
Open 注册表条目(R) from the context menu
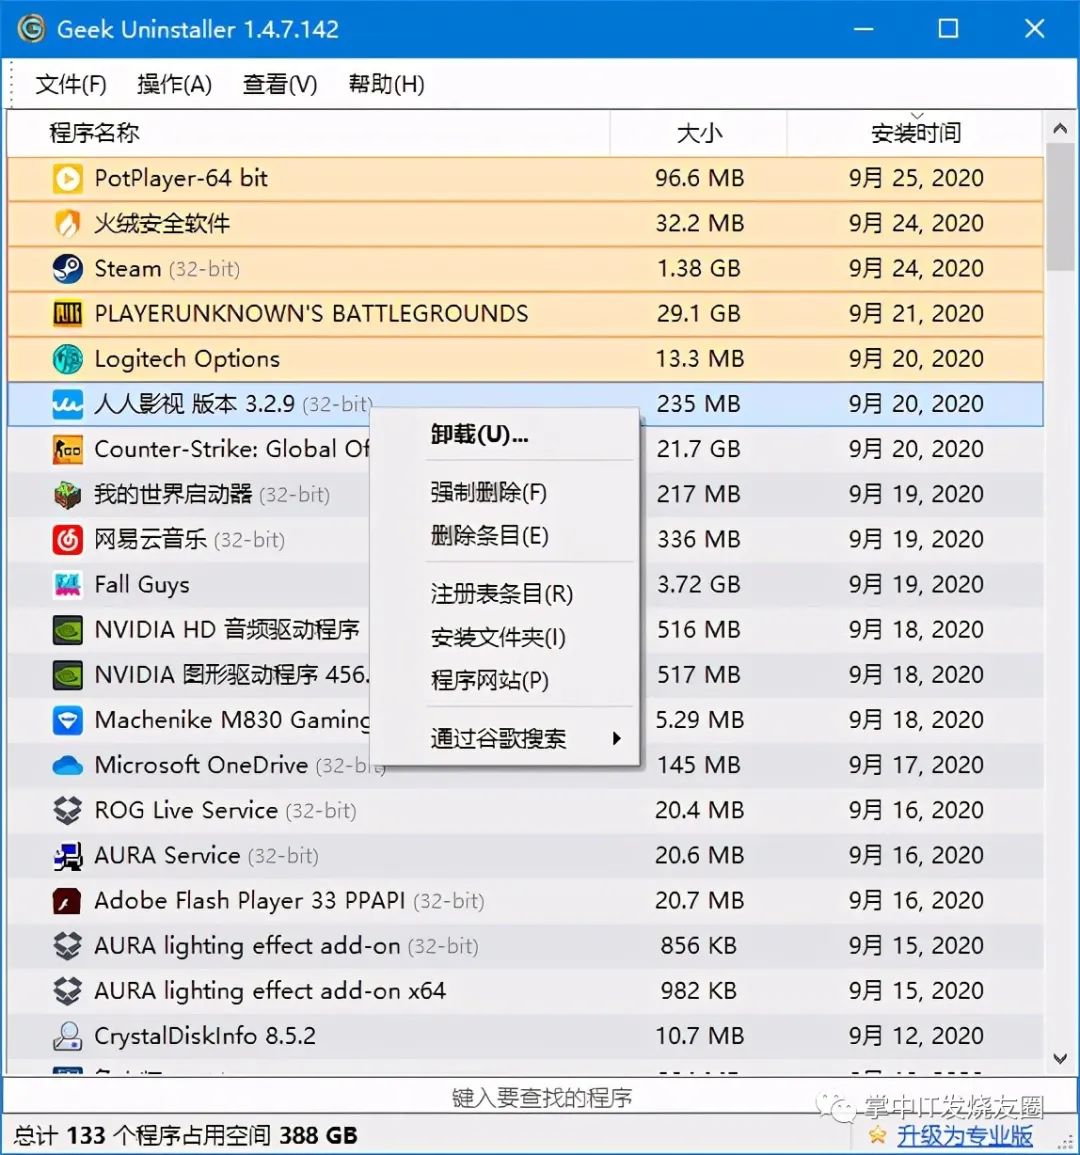504,594
